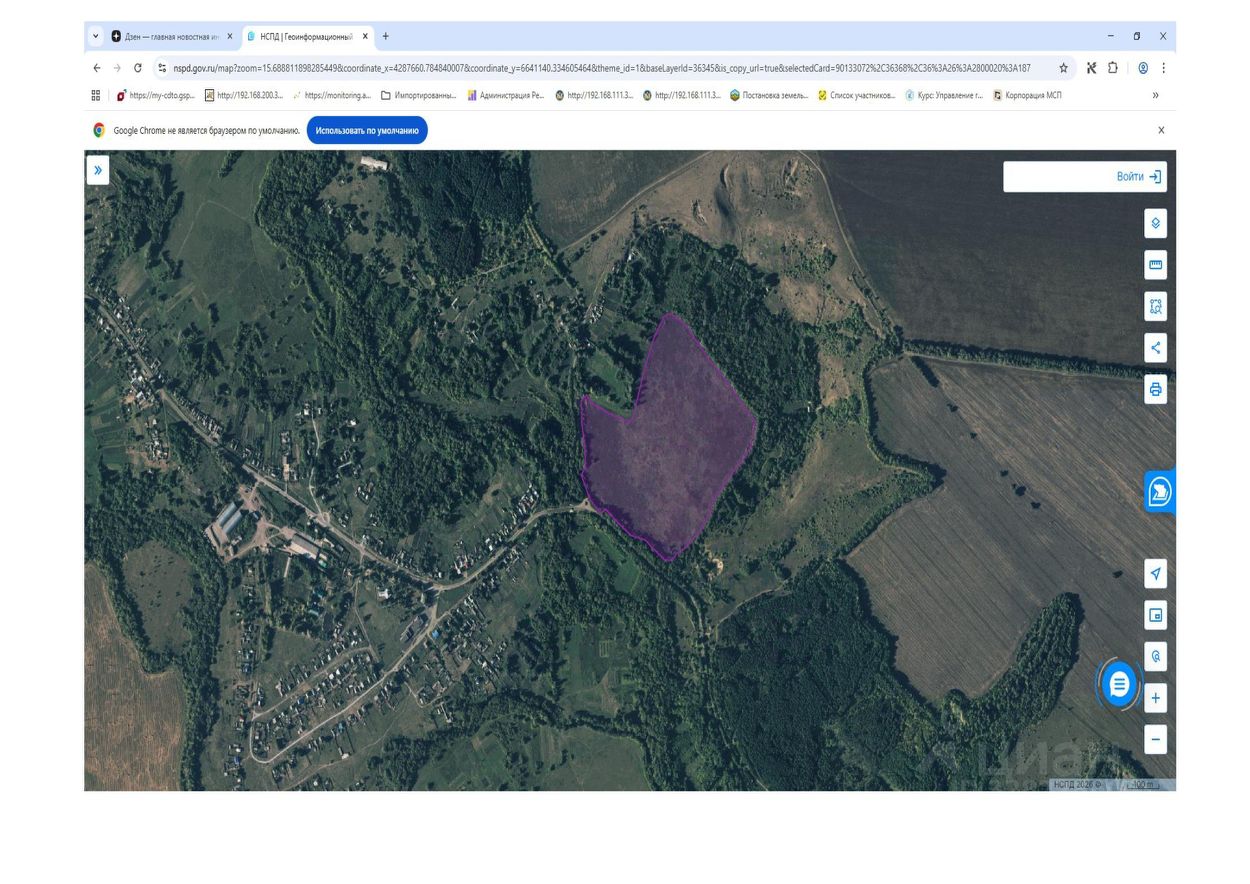This screenshot has height=884, width=1250.
Task: Open the Администрация Ре bookmark
Action: pyautogui.click(x=506, y=95)
